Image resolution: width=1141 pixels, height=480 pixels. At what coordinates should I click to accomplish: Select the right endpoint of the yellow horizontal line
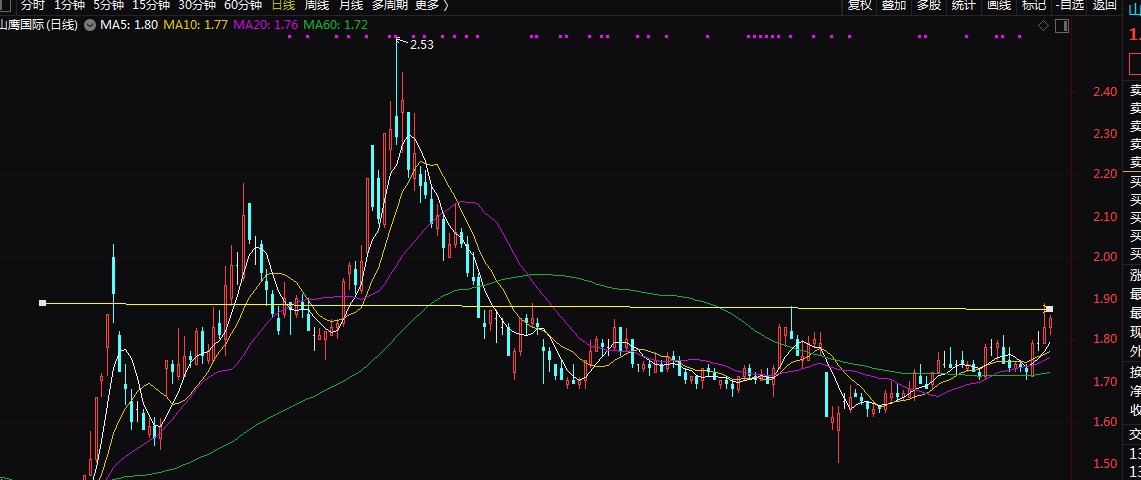click(1049, 309)
